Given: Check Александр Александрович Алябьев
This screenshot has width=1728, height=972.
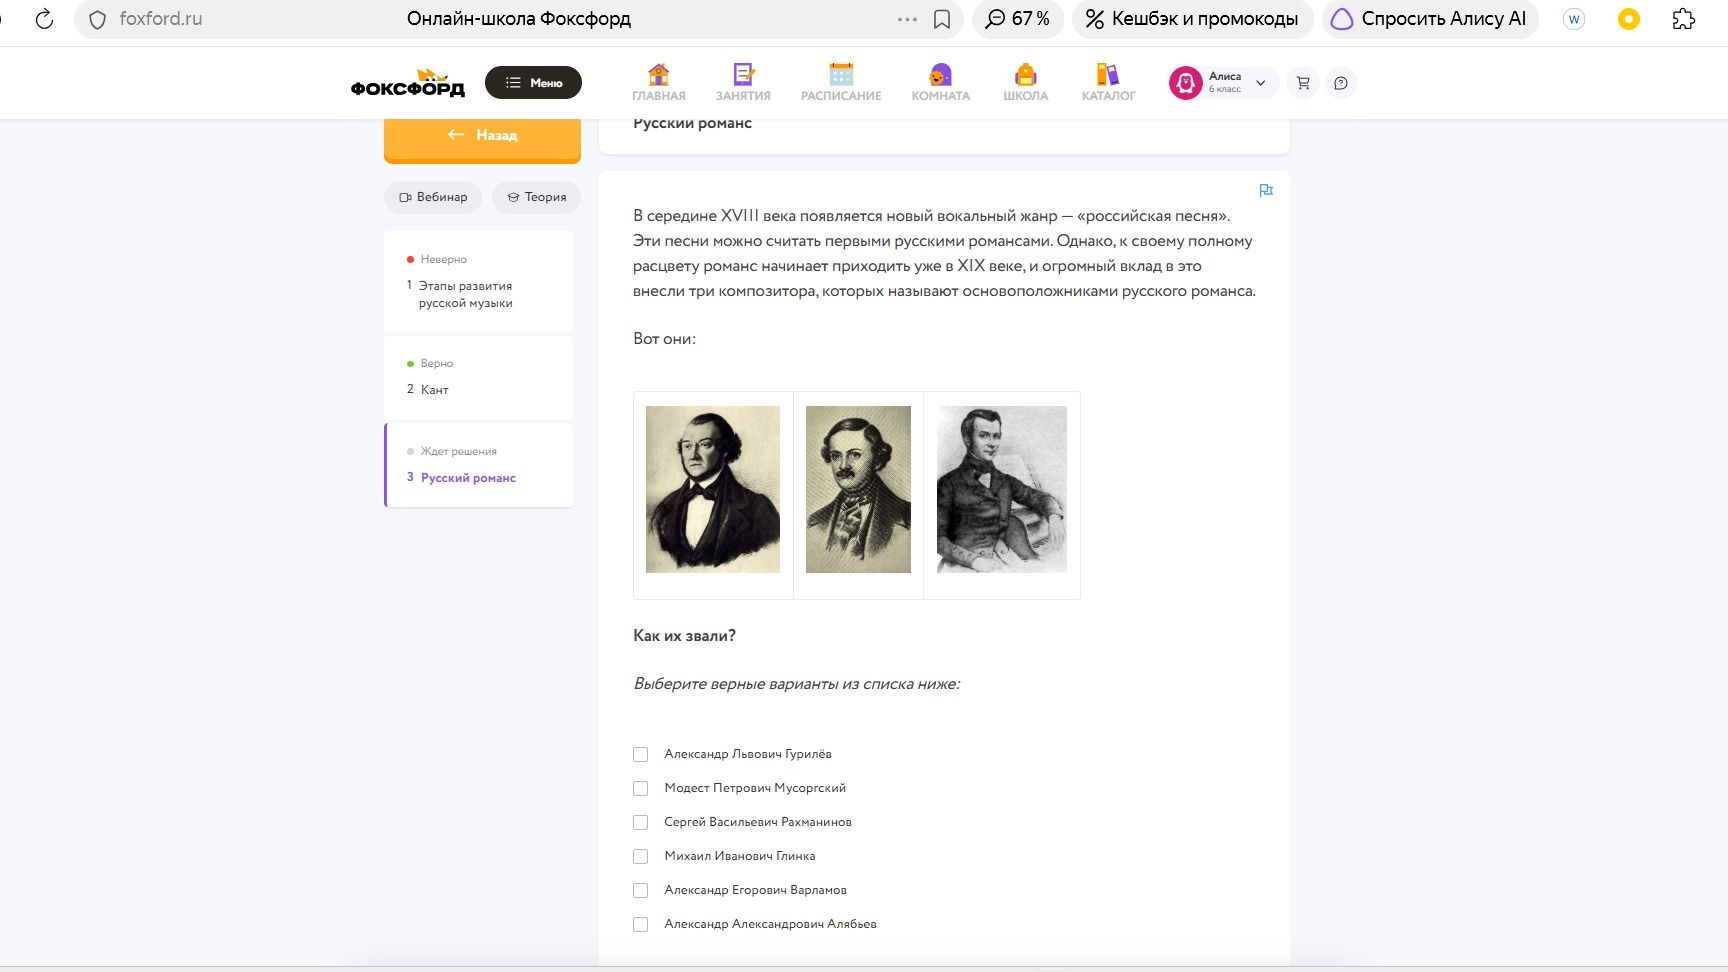Looking at the screenshot, I should coord(640,924).
